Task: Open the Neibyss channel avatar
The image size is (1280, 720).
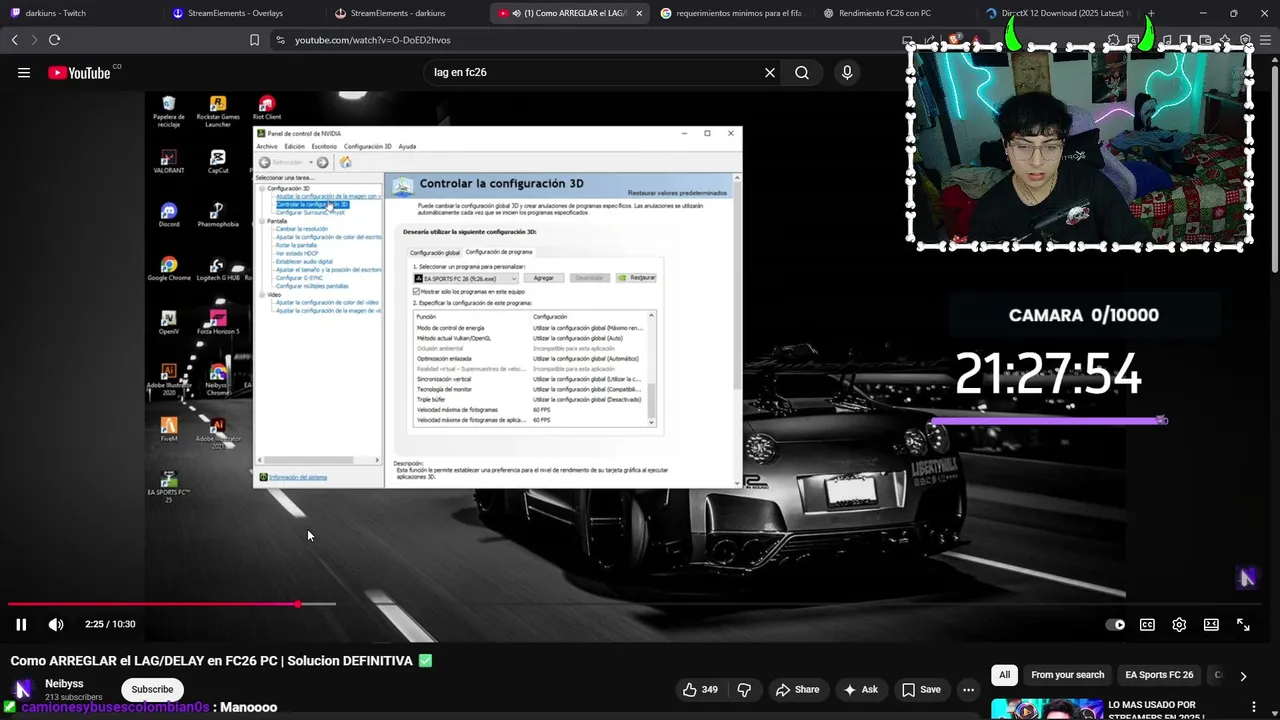Action: pos(22,690)
